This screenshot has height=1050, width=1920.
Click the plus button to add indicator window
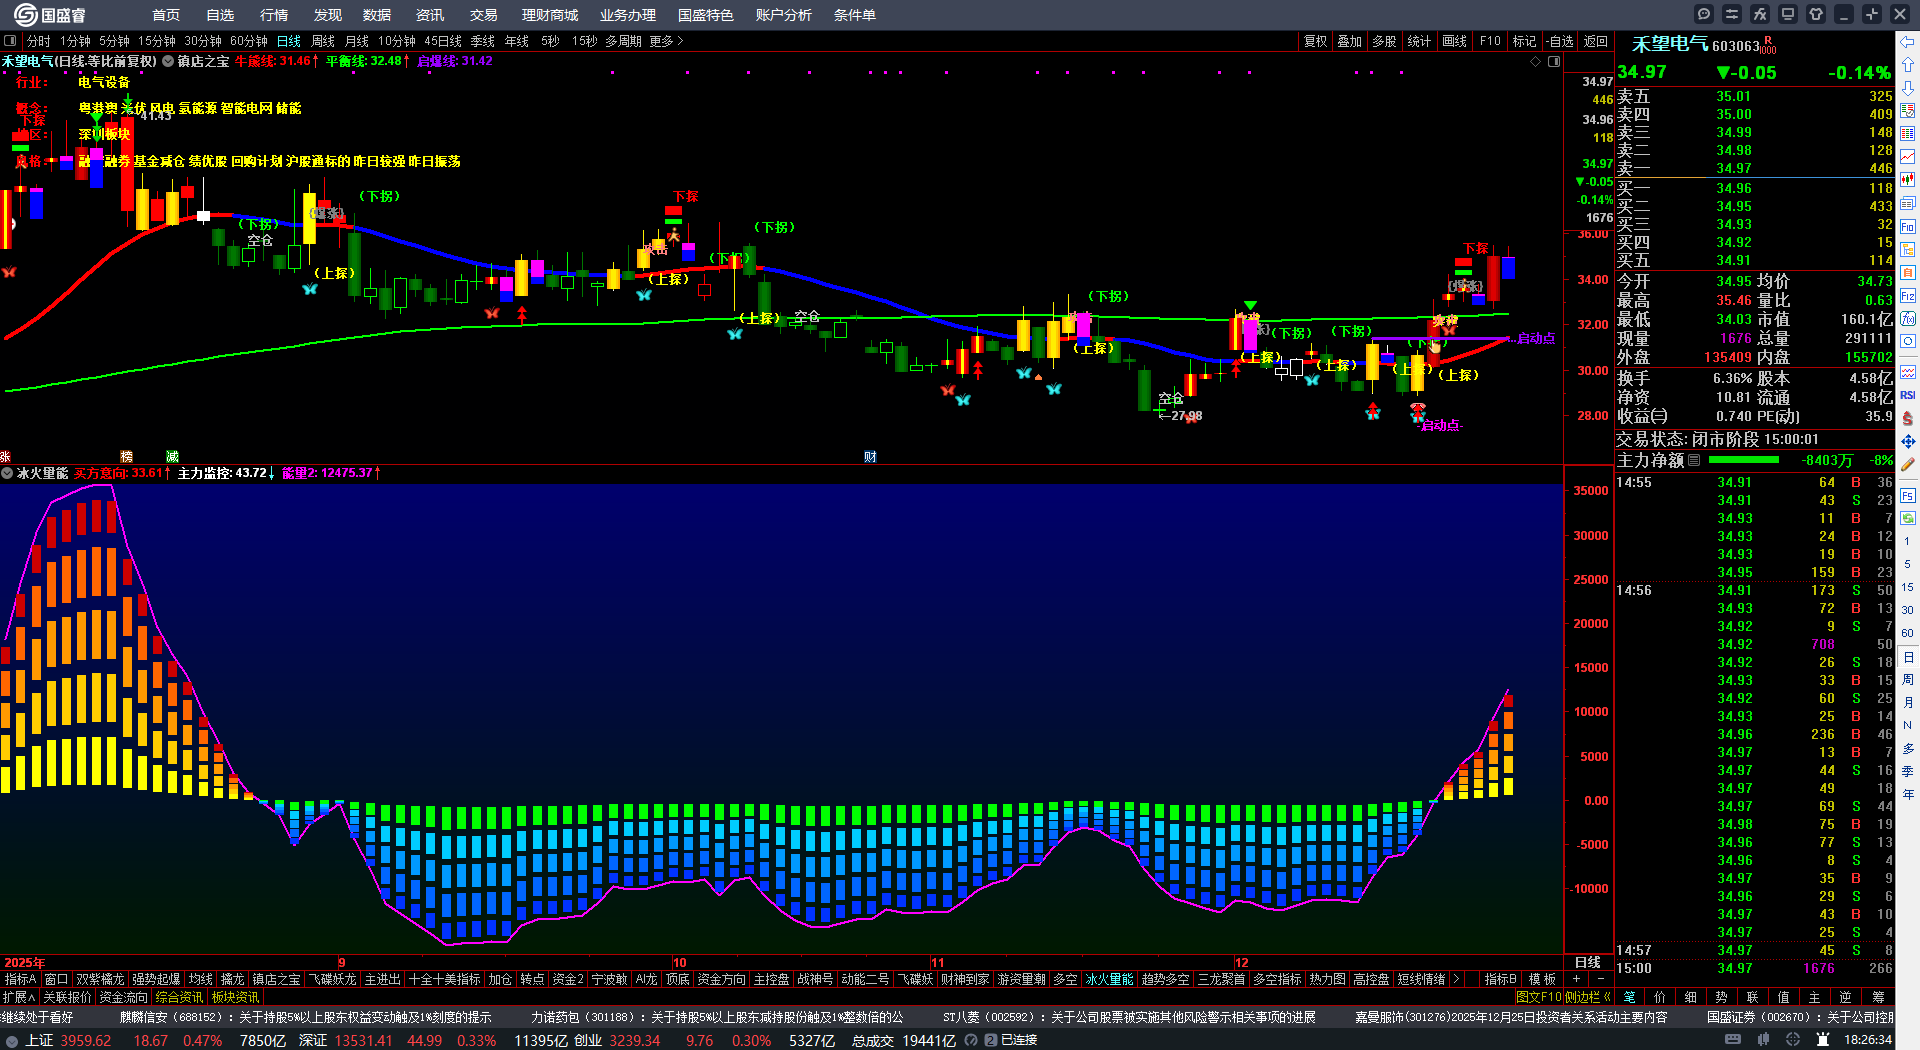[1576, 979]
